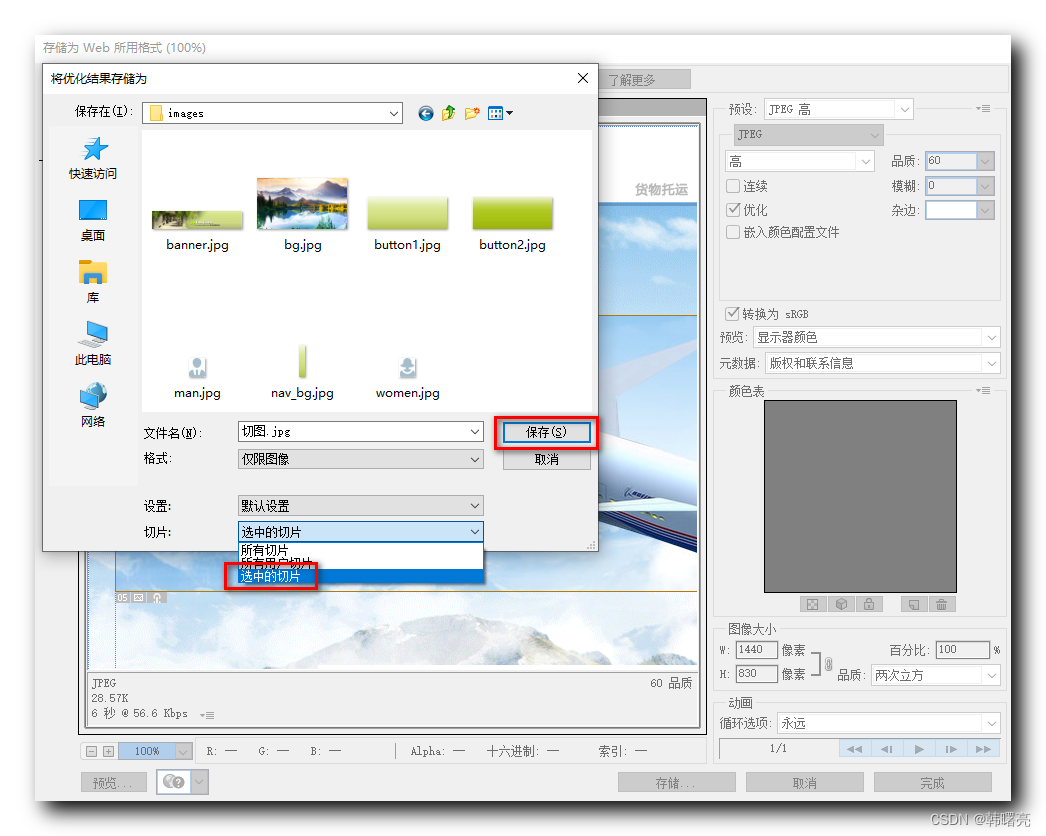Open Libraries (库) location
Image resolution: width=1046 pixels, height=836 pixels.
pos(93,282)
